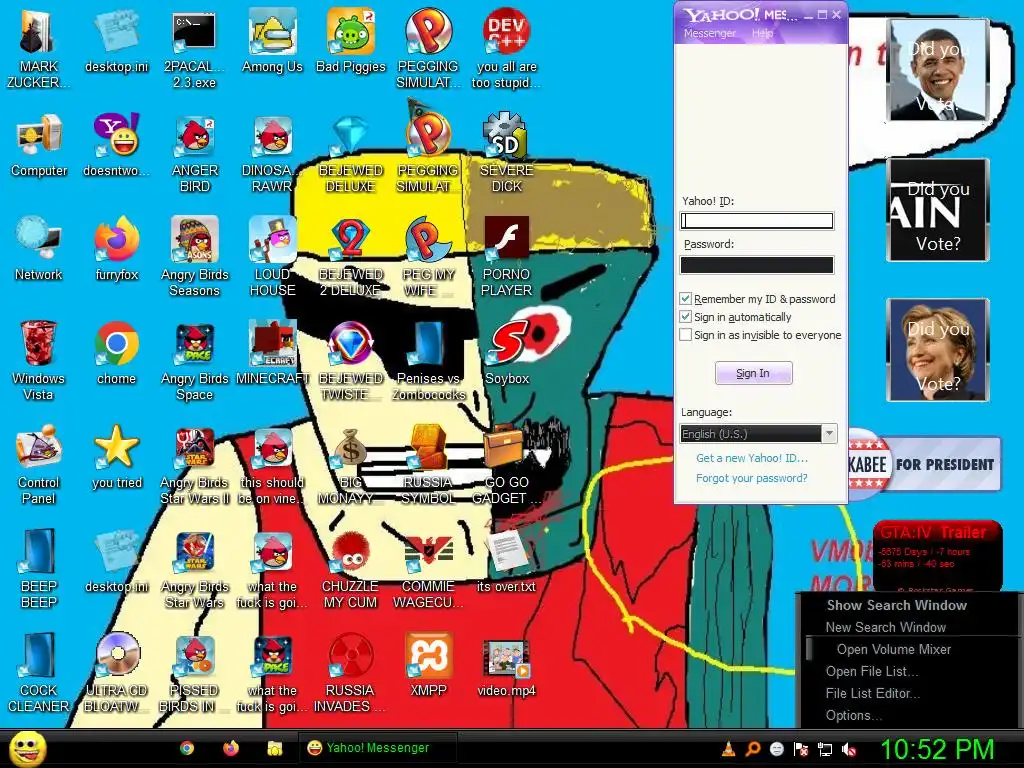Choose New Search Window from context menu

(x=885, y=628)
